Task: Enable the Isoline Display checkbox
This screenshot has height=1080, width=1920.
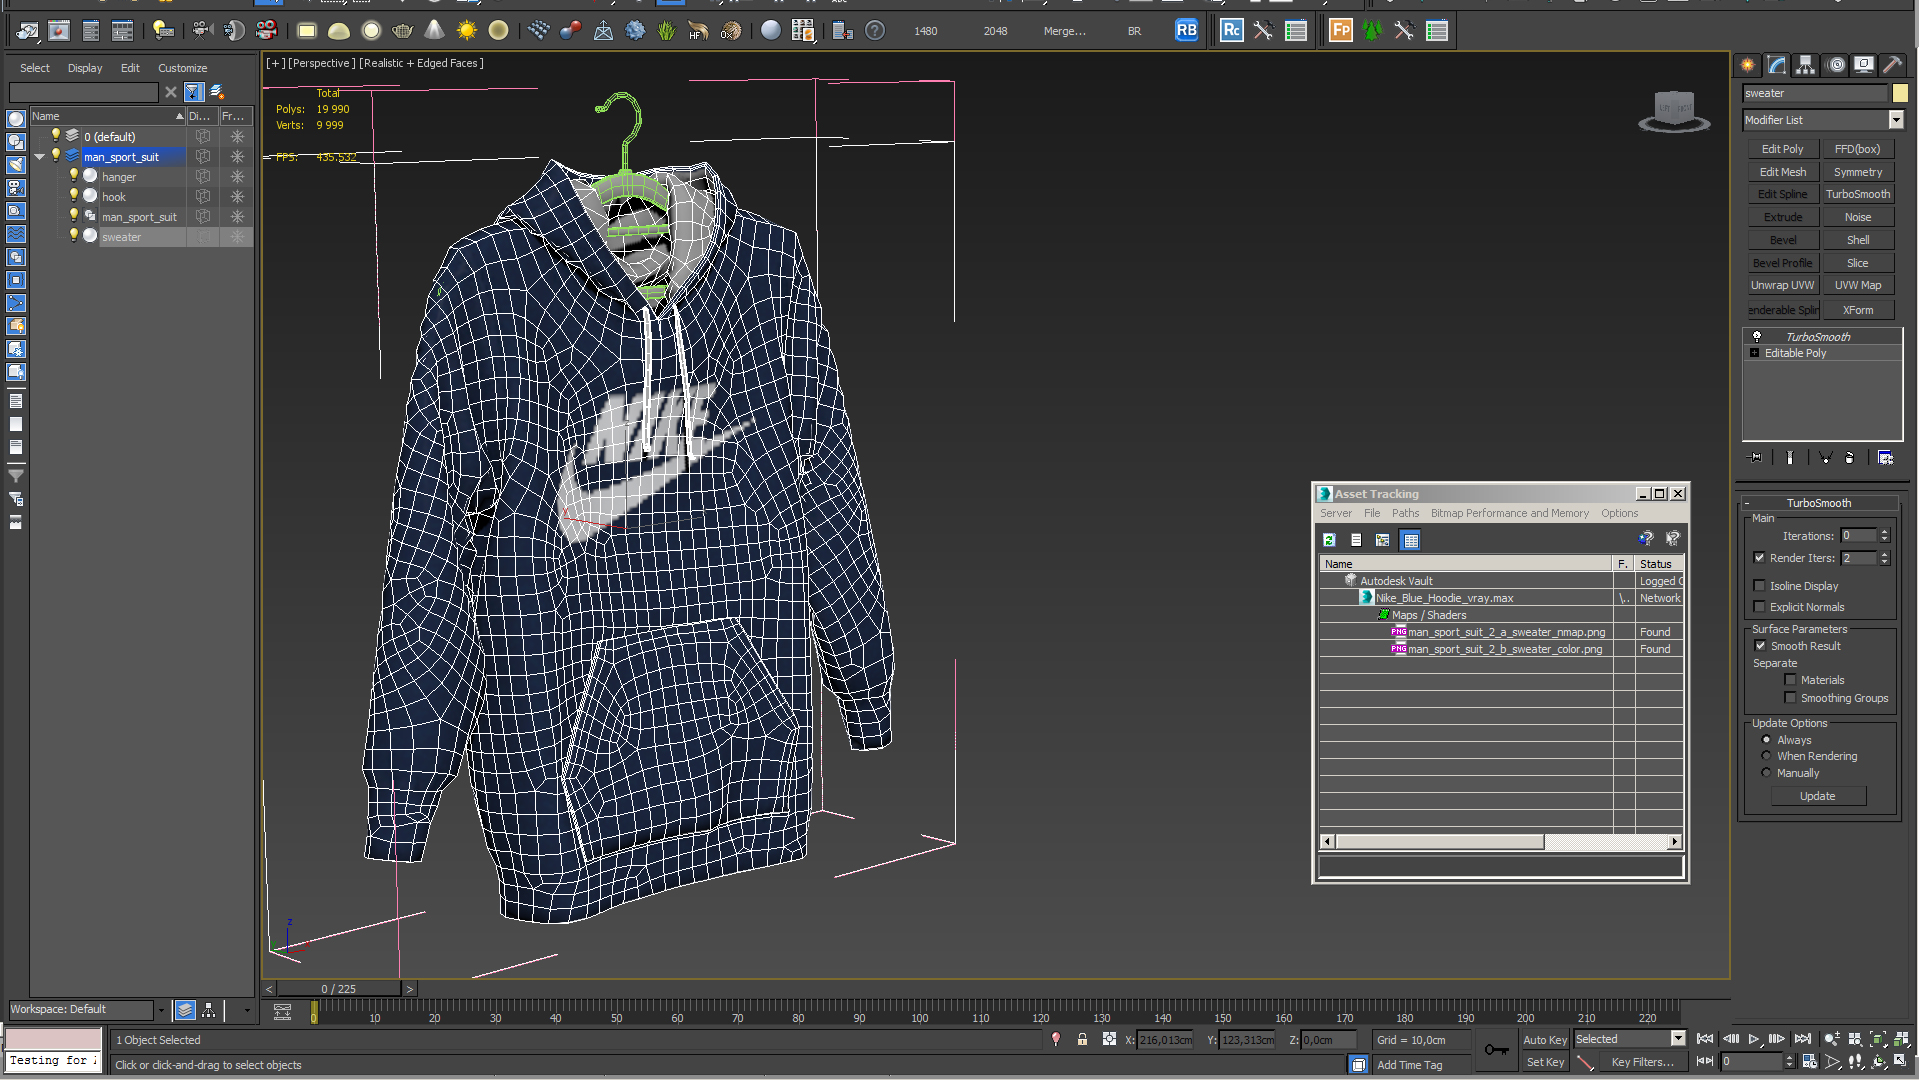Action: click(1760, 586)
